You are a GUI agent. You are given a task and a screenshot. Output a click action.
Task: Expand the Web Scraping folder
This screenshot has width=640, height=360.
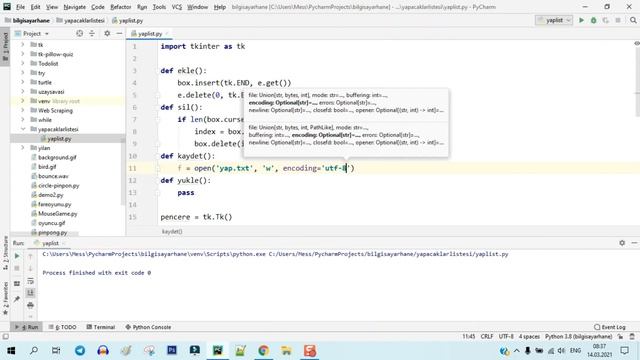[x=23, y=110]
